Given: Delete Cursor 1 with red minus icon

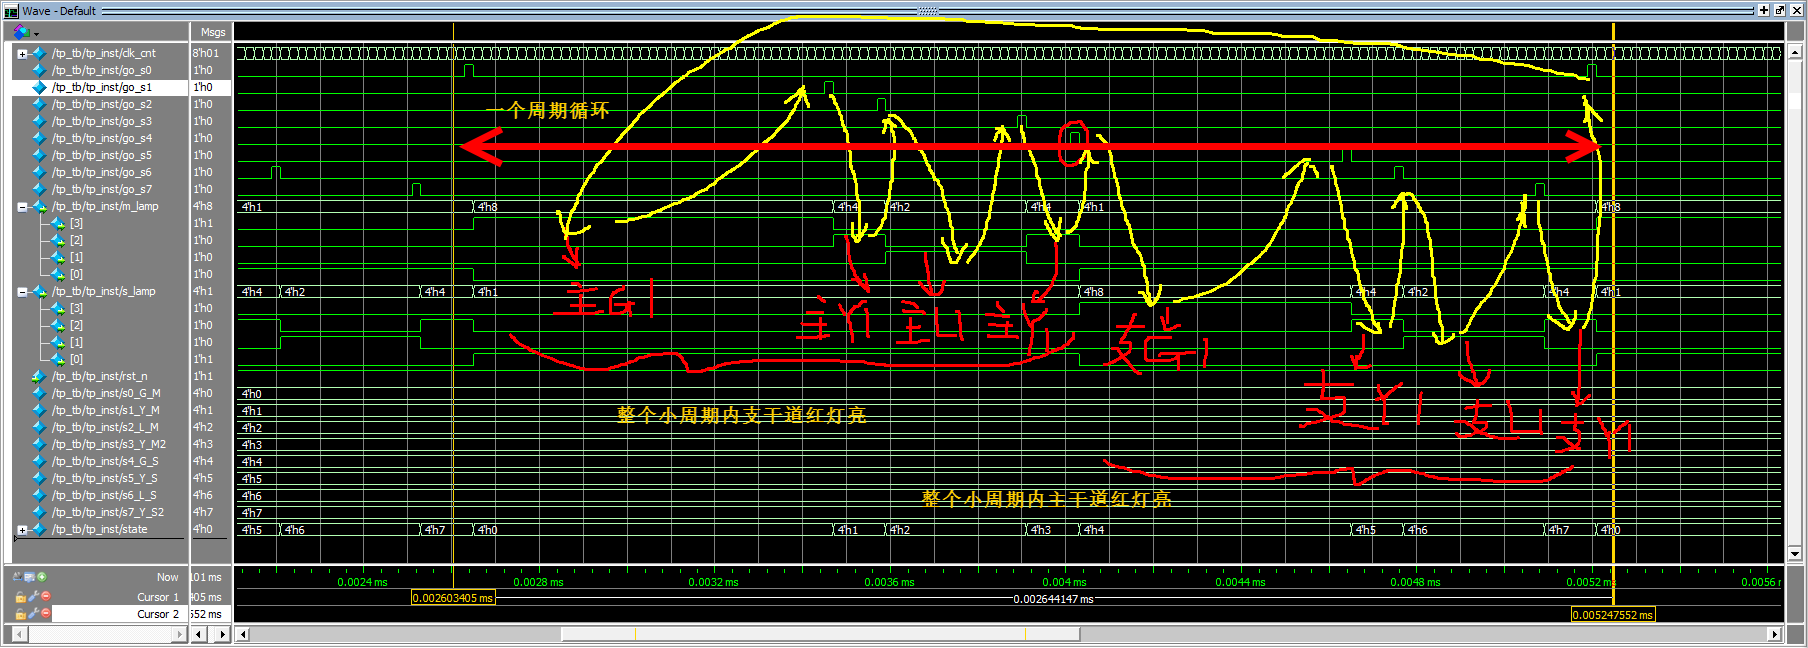Looking at the screenshot, I should point(45,597).
